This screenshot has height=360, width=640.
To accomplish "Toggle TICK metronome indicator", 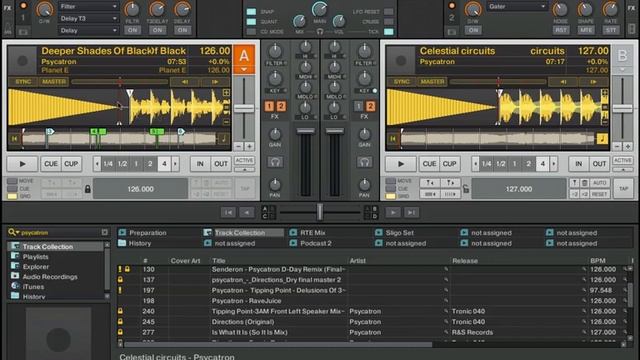I will 389,31.
